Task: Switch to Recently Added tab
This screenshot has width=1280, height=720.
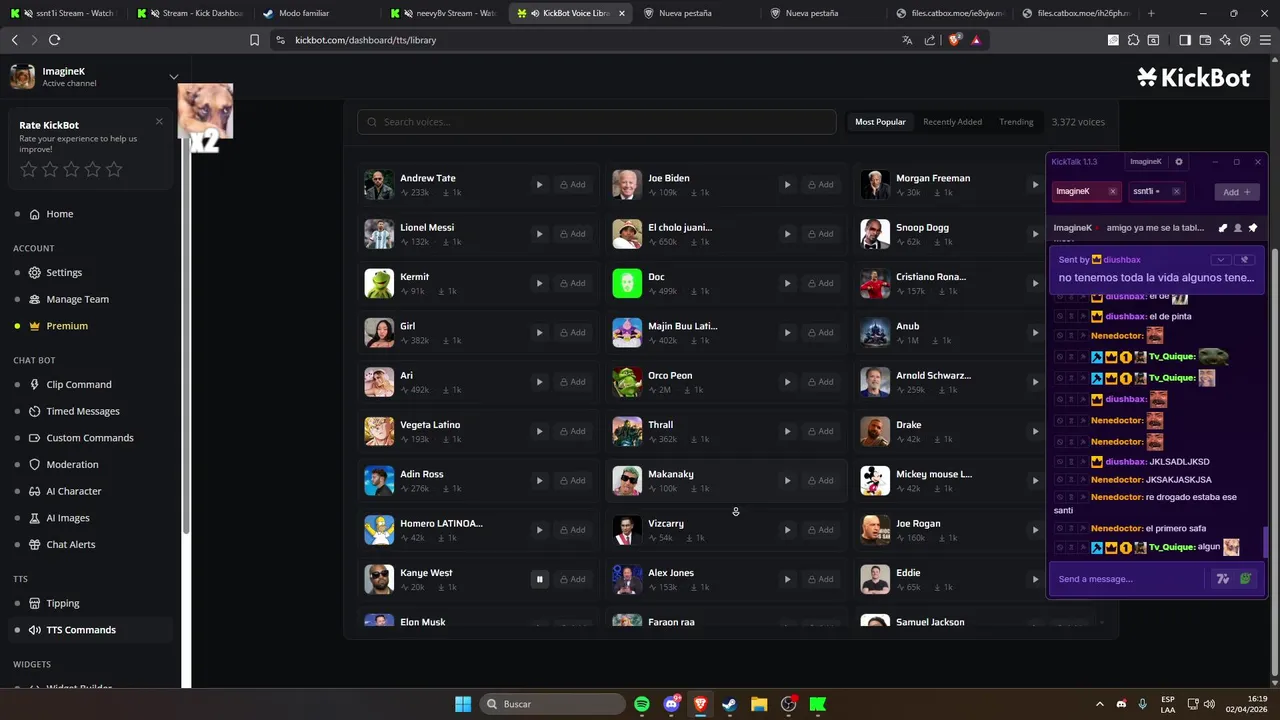Action: tap(952, 122)
